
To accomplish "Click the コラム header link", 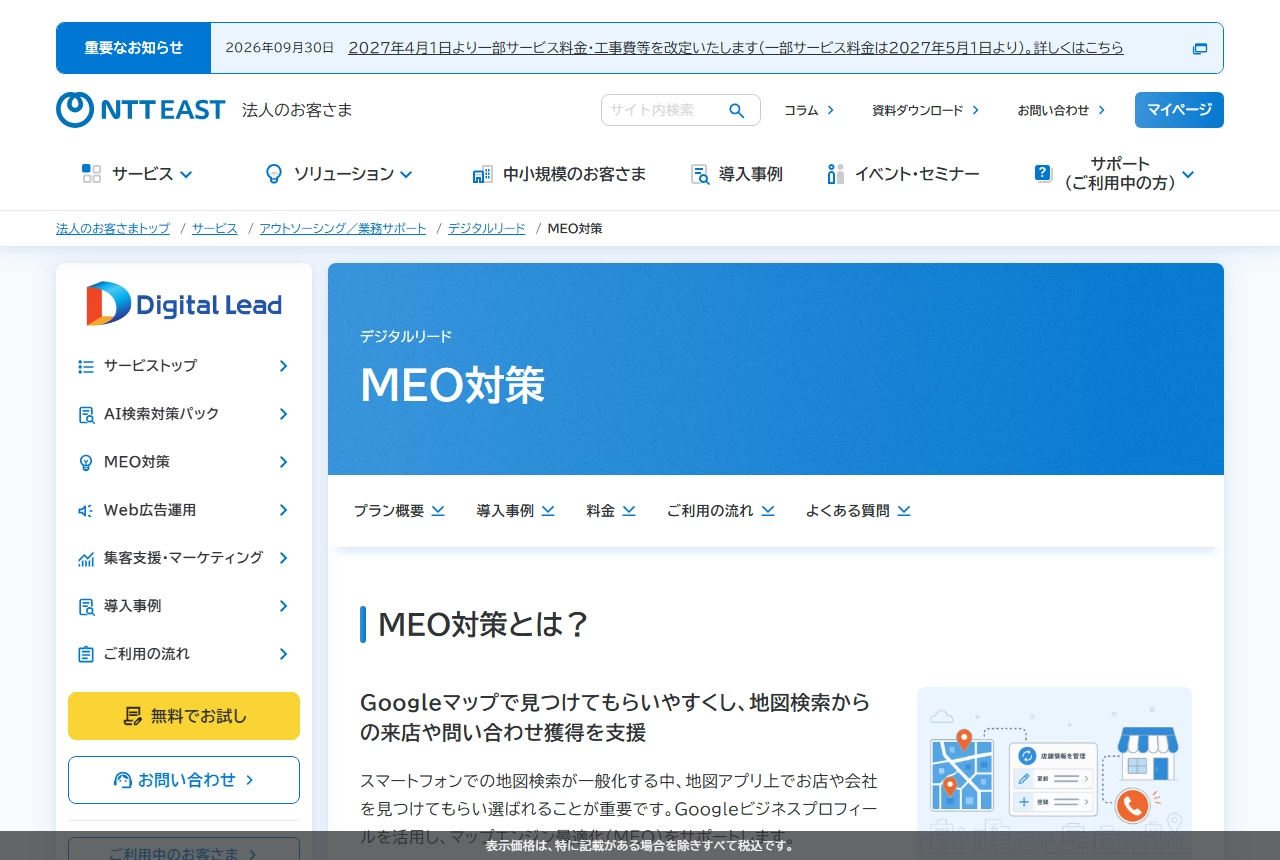I will coord(809,110).
